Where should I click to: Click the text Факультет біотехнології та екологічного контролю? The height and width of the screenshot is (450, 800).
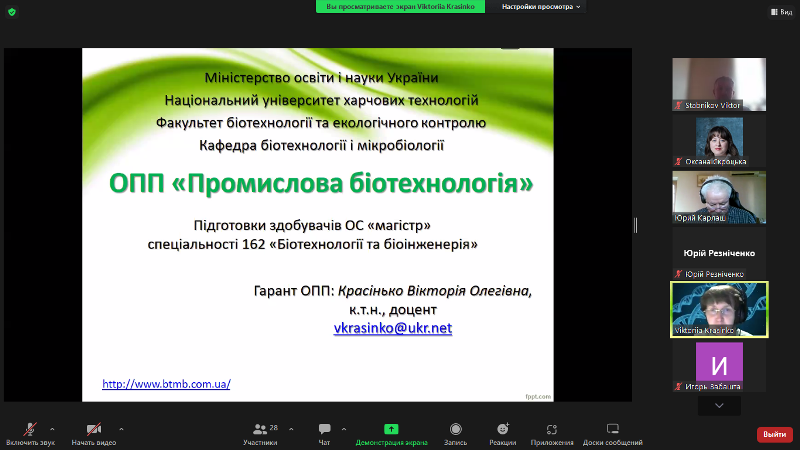(321, 123)
